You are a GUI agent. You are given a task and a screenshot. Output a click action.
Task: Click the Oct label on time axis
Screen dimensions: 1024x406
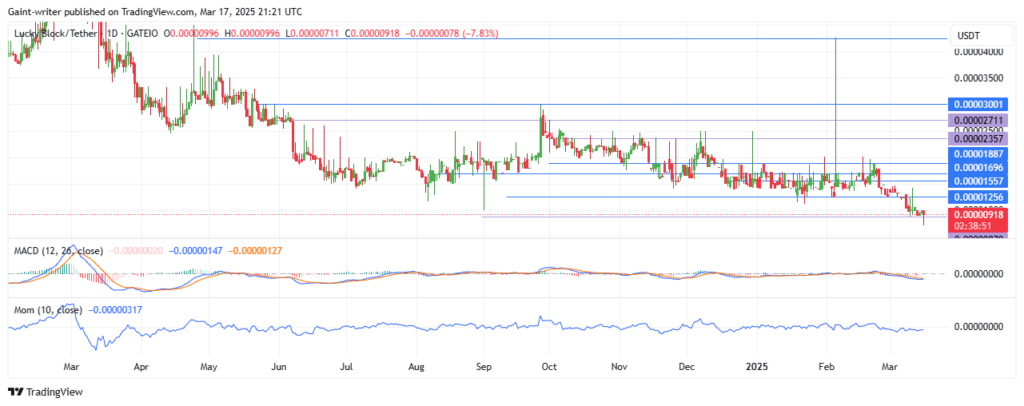pyautogui.click(x=550, y=367)
